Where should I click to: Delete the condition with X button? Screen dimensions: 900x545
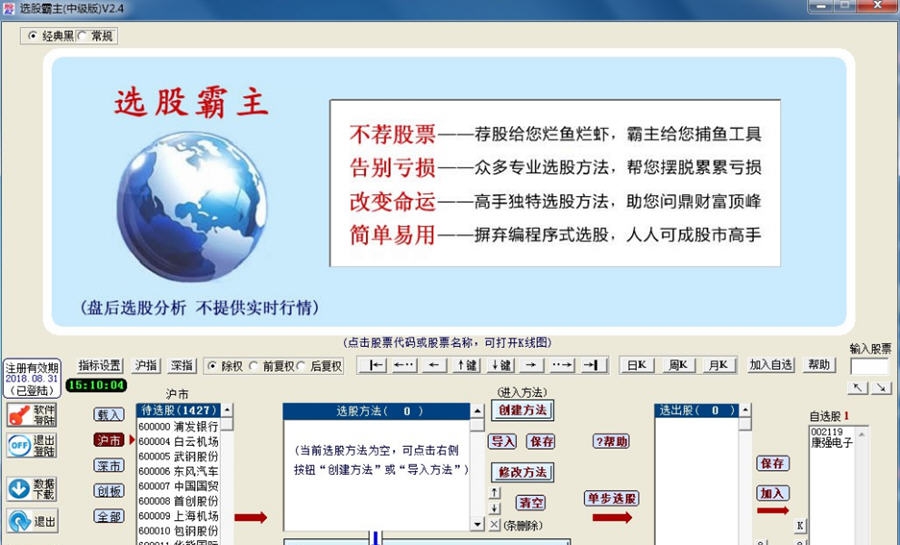coord(494,524)
